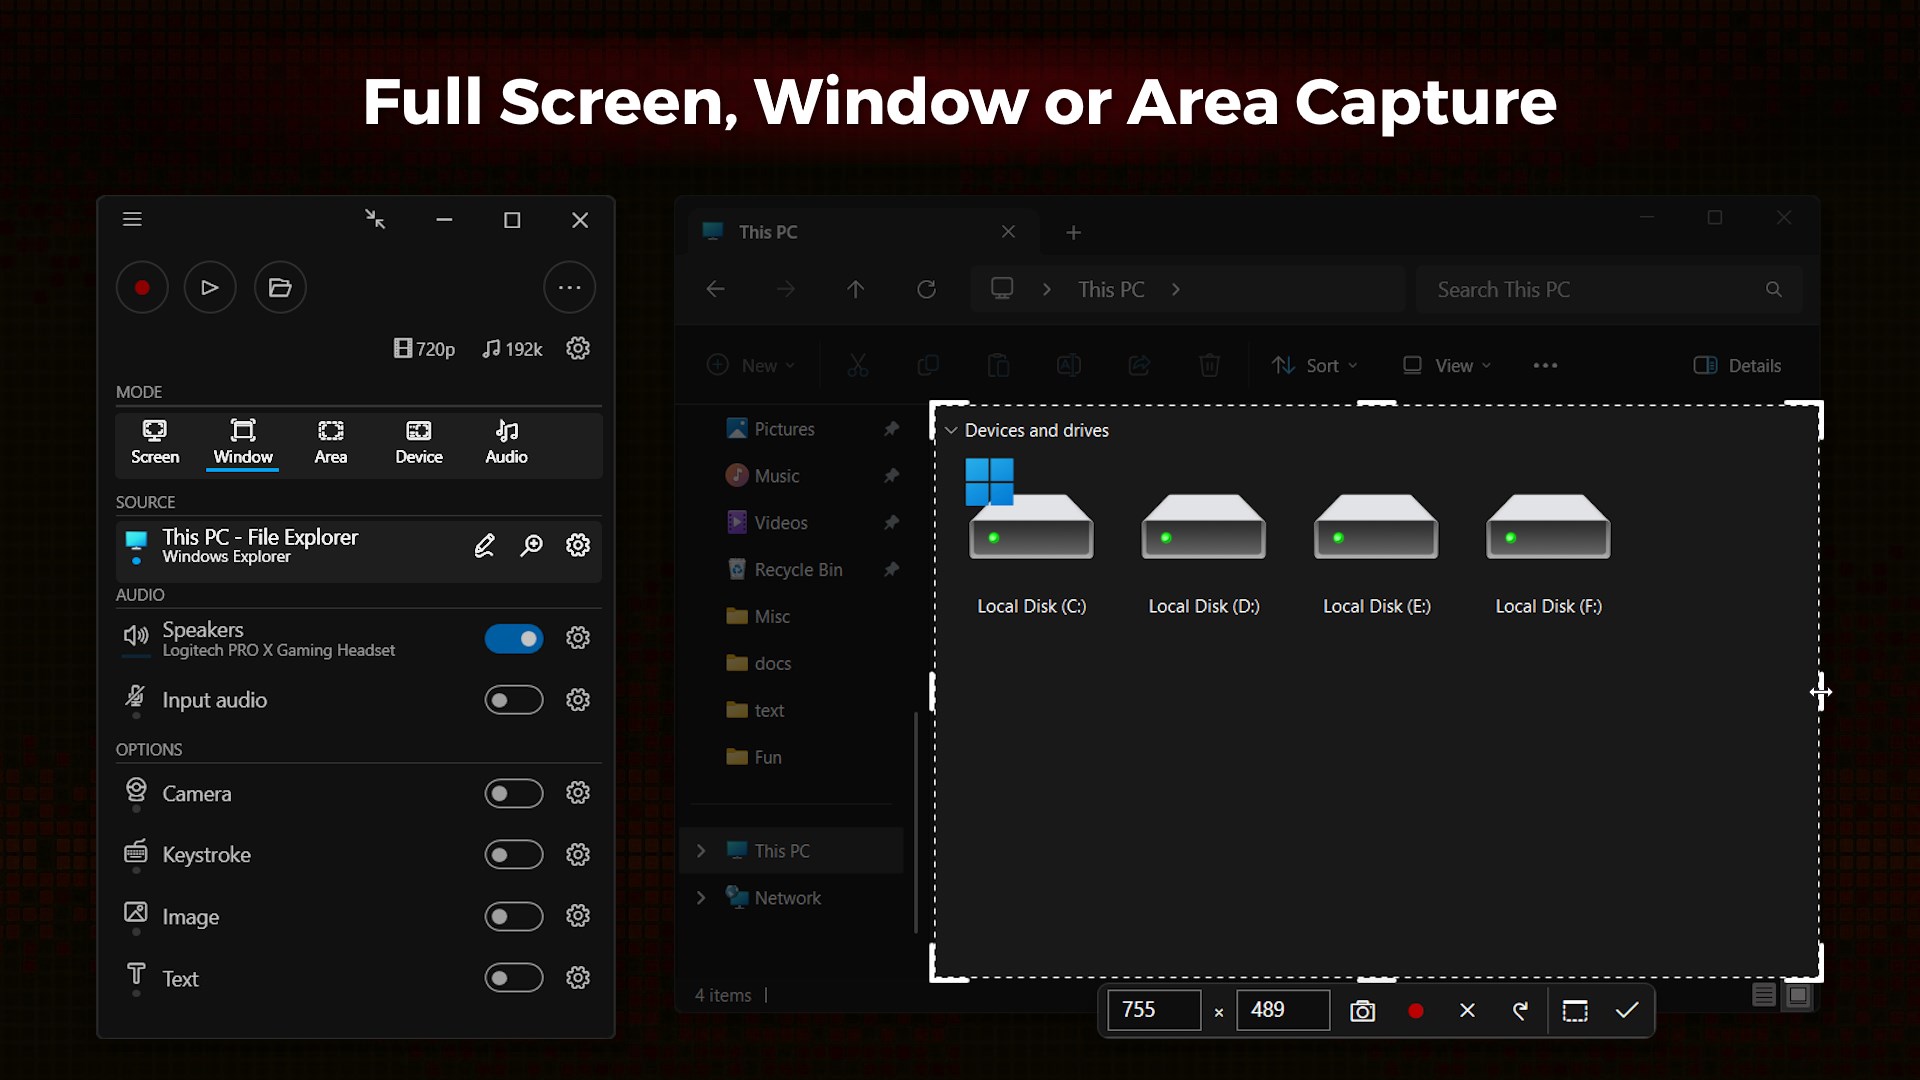Image resolution: width=1920 pixels, height=1080 pixels.
Task: Cancel the area selection with X
Action: point(1467,1011)
